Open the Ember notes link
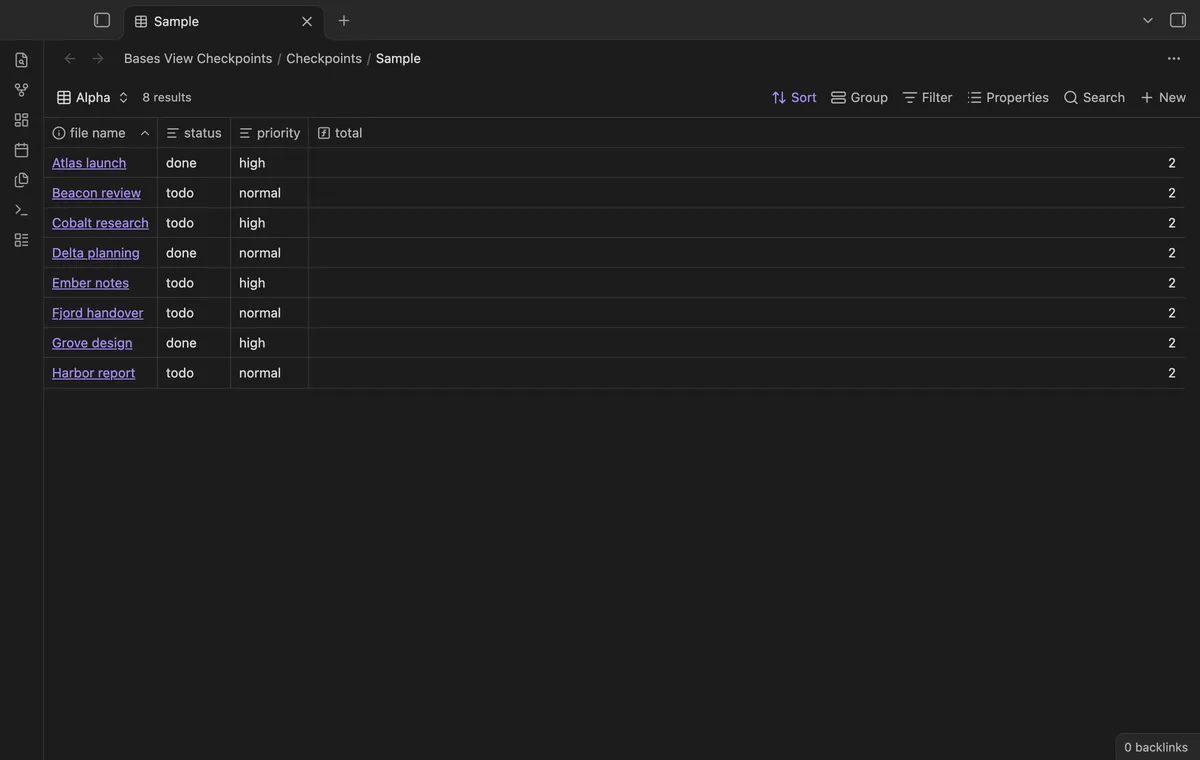Viewport: 1200px width, 760px height. 90,283
